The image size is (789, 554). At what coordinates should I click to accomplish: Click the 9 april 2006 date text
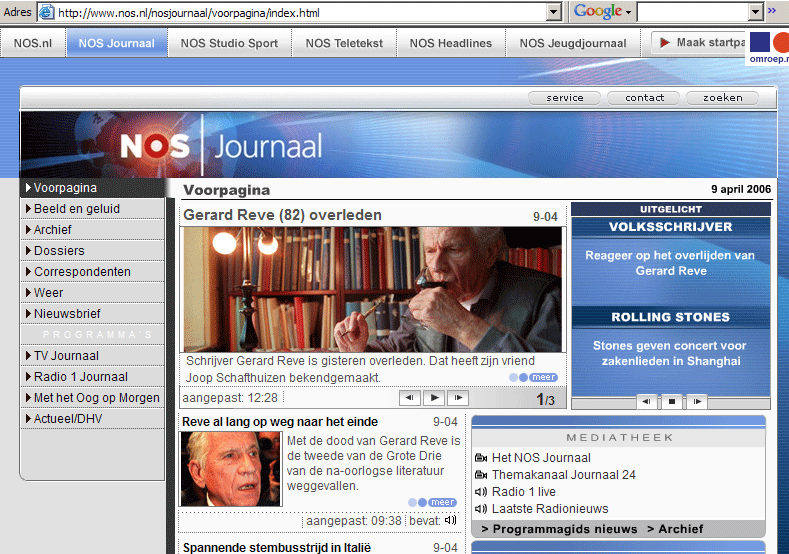point(741,189)
